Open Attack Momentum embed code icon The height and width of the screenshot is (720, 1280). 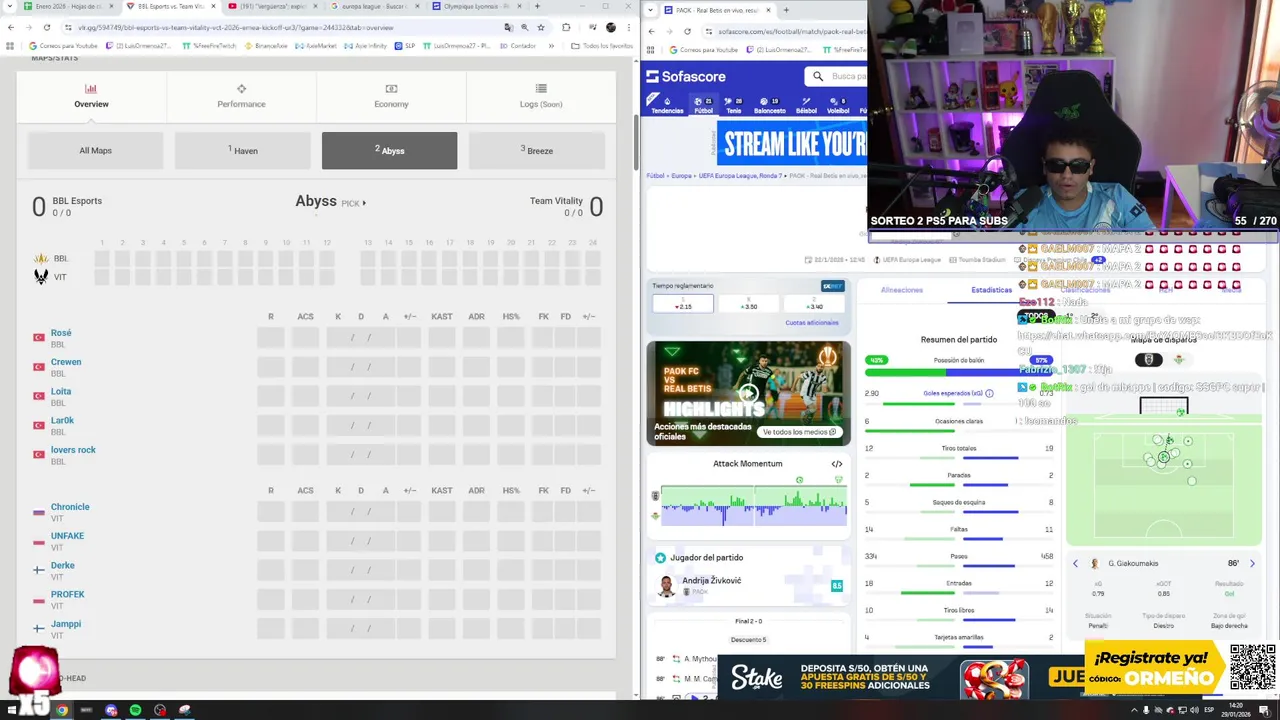(x=837, y=464)
